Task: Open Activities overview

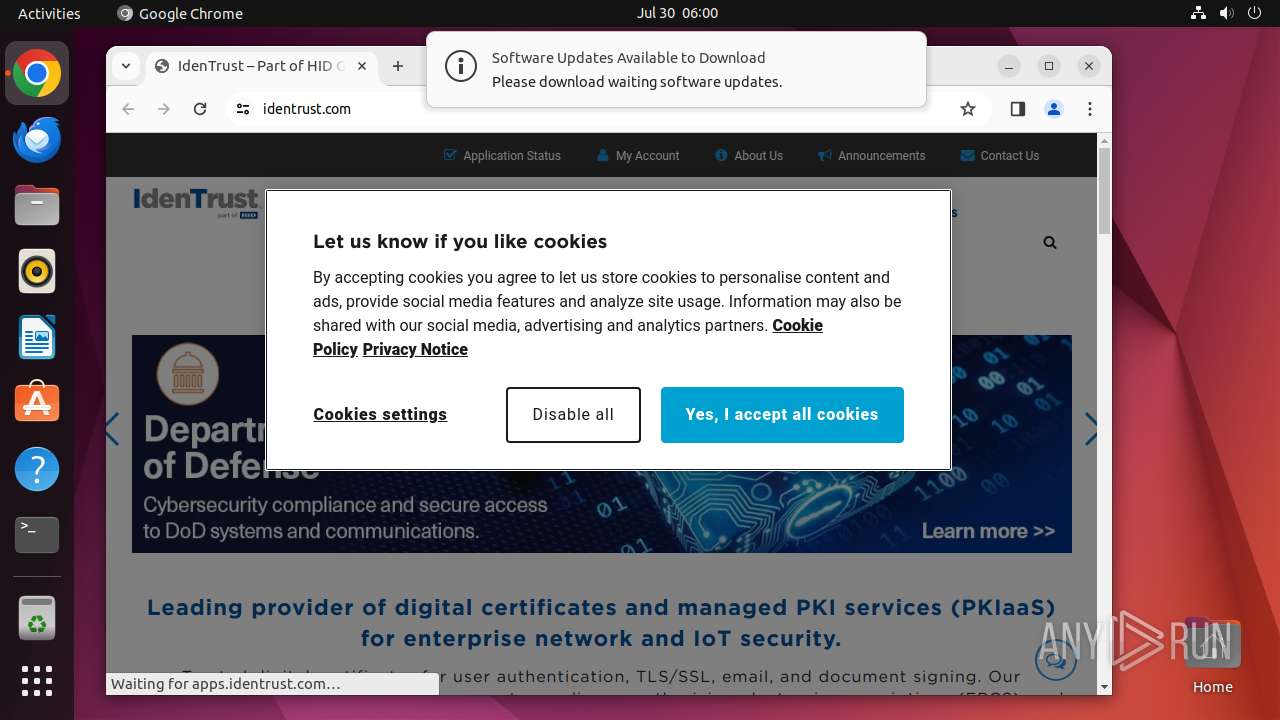Action: (49, 13)
